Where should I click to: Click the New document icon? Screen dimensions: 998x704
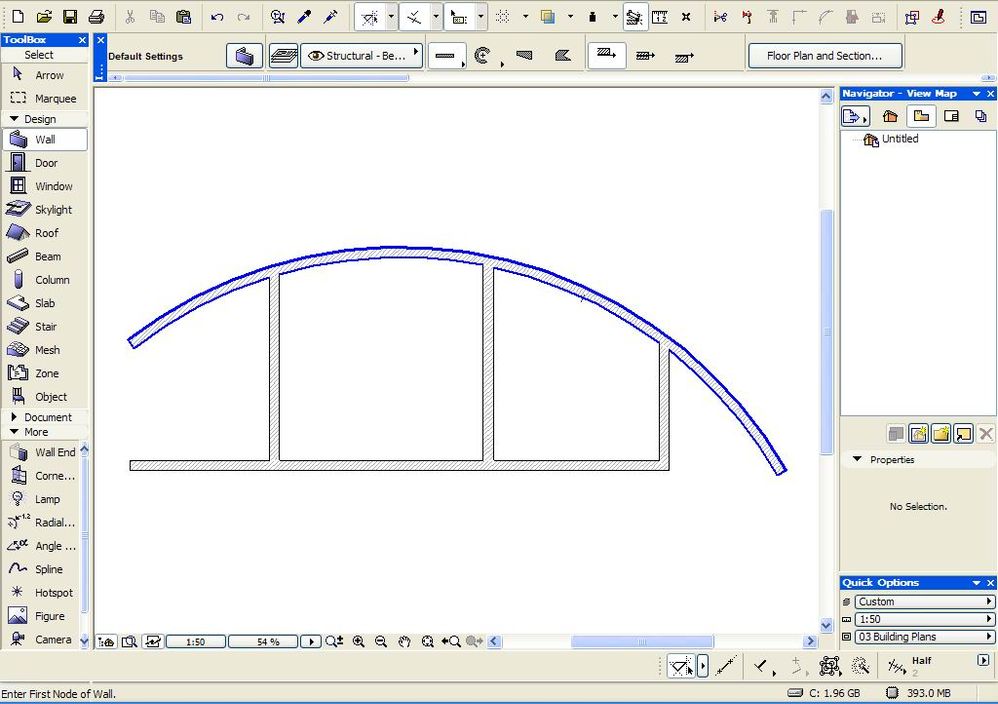[18, 17]
